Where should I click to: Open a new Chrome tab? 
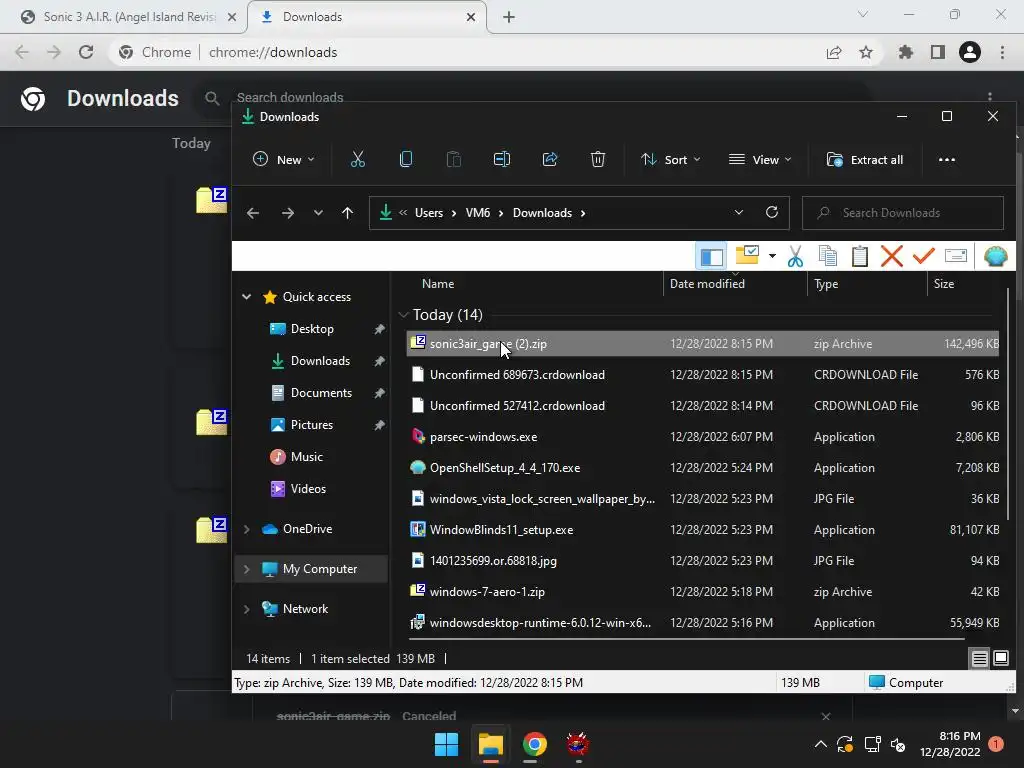click(509, 17)
